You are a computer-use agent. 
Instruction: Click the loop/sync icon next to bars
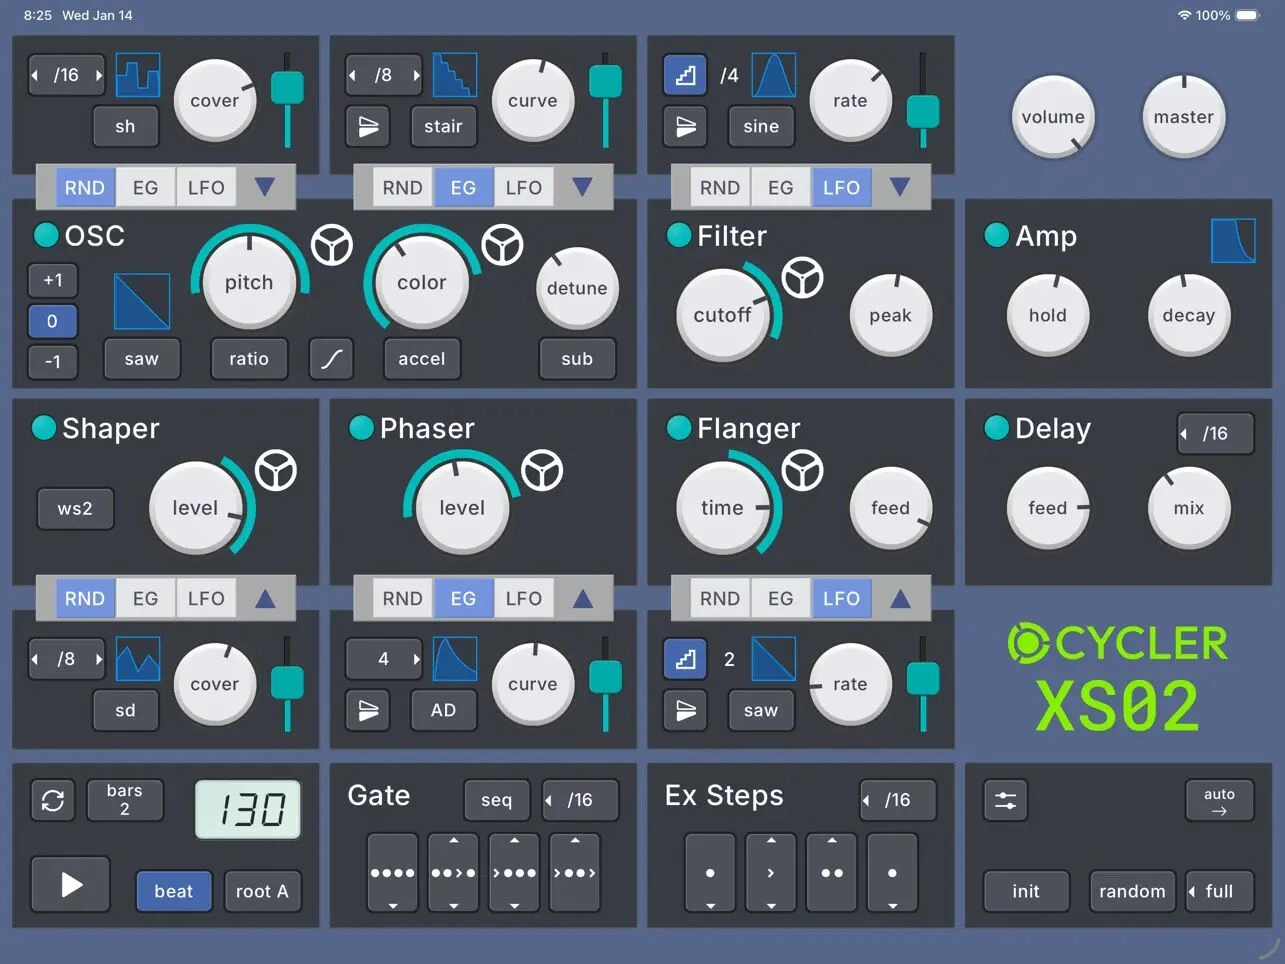click(52, 801)
